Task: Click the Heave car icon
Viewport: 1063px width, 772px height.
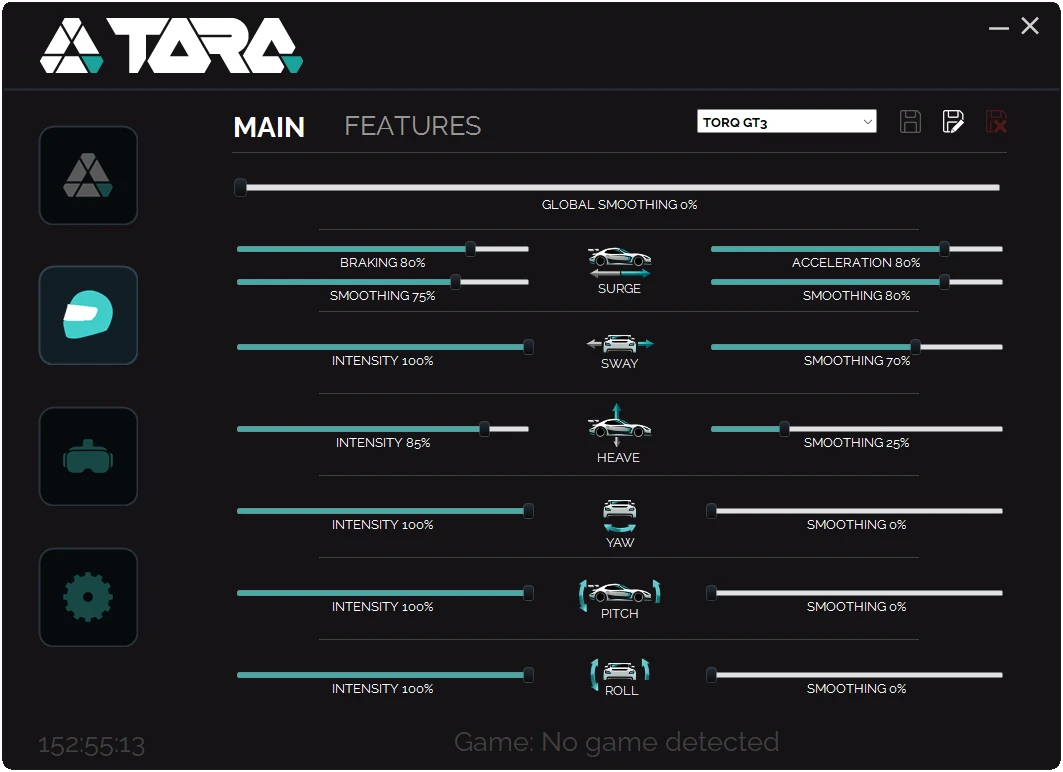Action: point(619,426)
